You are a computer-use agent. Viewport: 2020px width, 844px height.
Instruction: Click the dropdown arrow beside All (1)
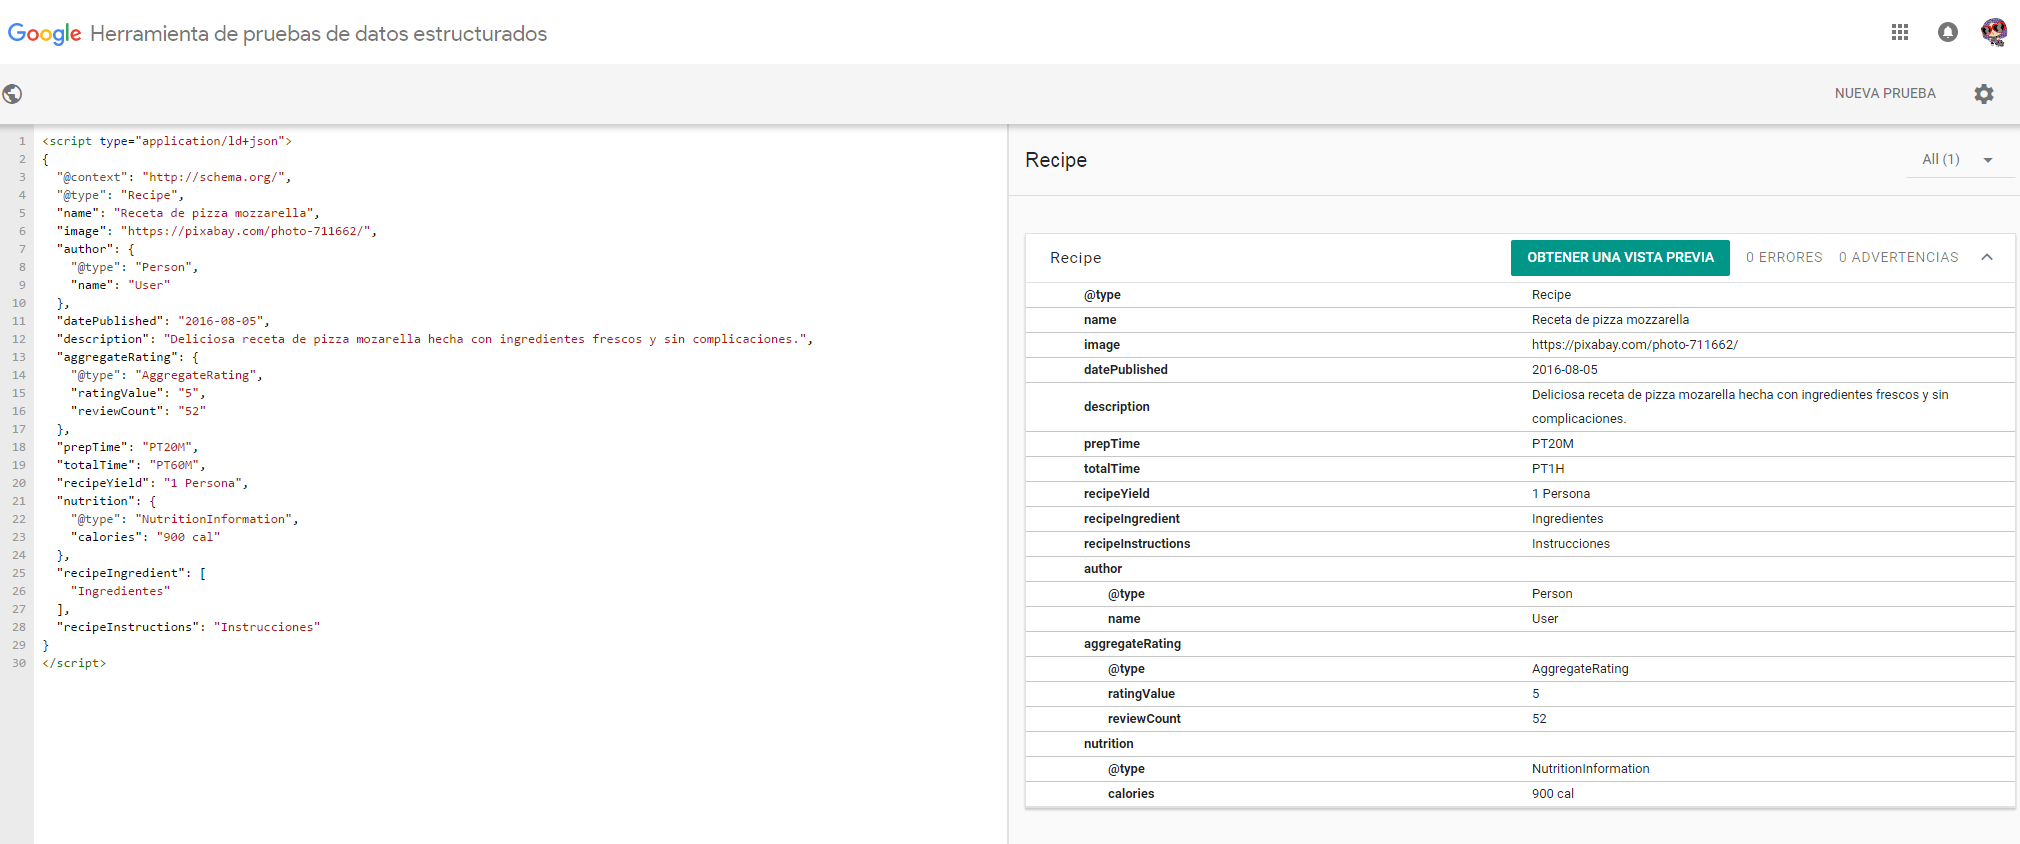pyautogui.click(x=1988, y=160)
